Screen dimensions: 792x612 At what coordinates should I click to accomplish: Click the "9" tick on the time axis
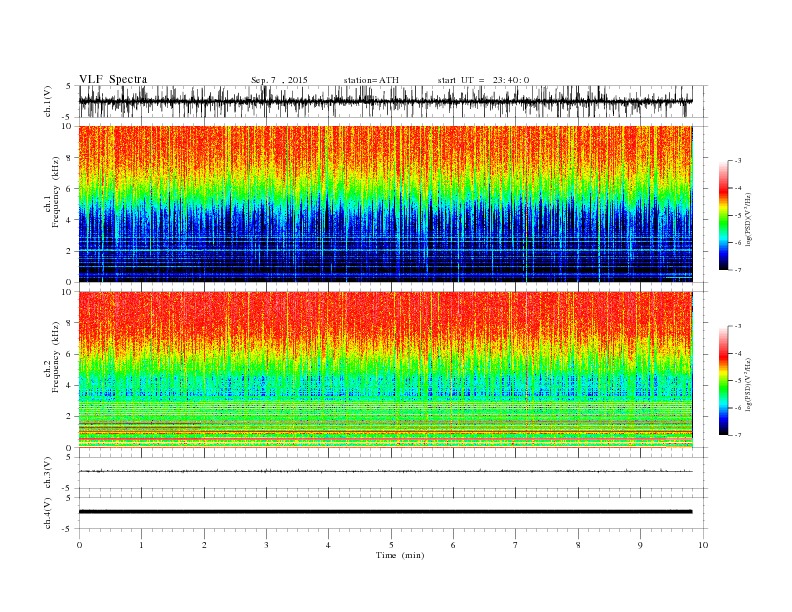pos(640,545)
